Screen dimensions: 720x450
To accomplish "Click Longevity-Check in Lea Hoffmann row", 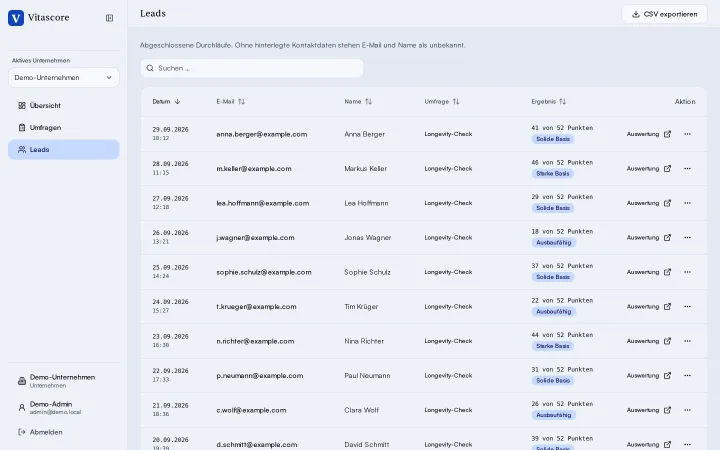I will point(448,203).
